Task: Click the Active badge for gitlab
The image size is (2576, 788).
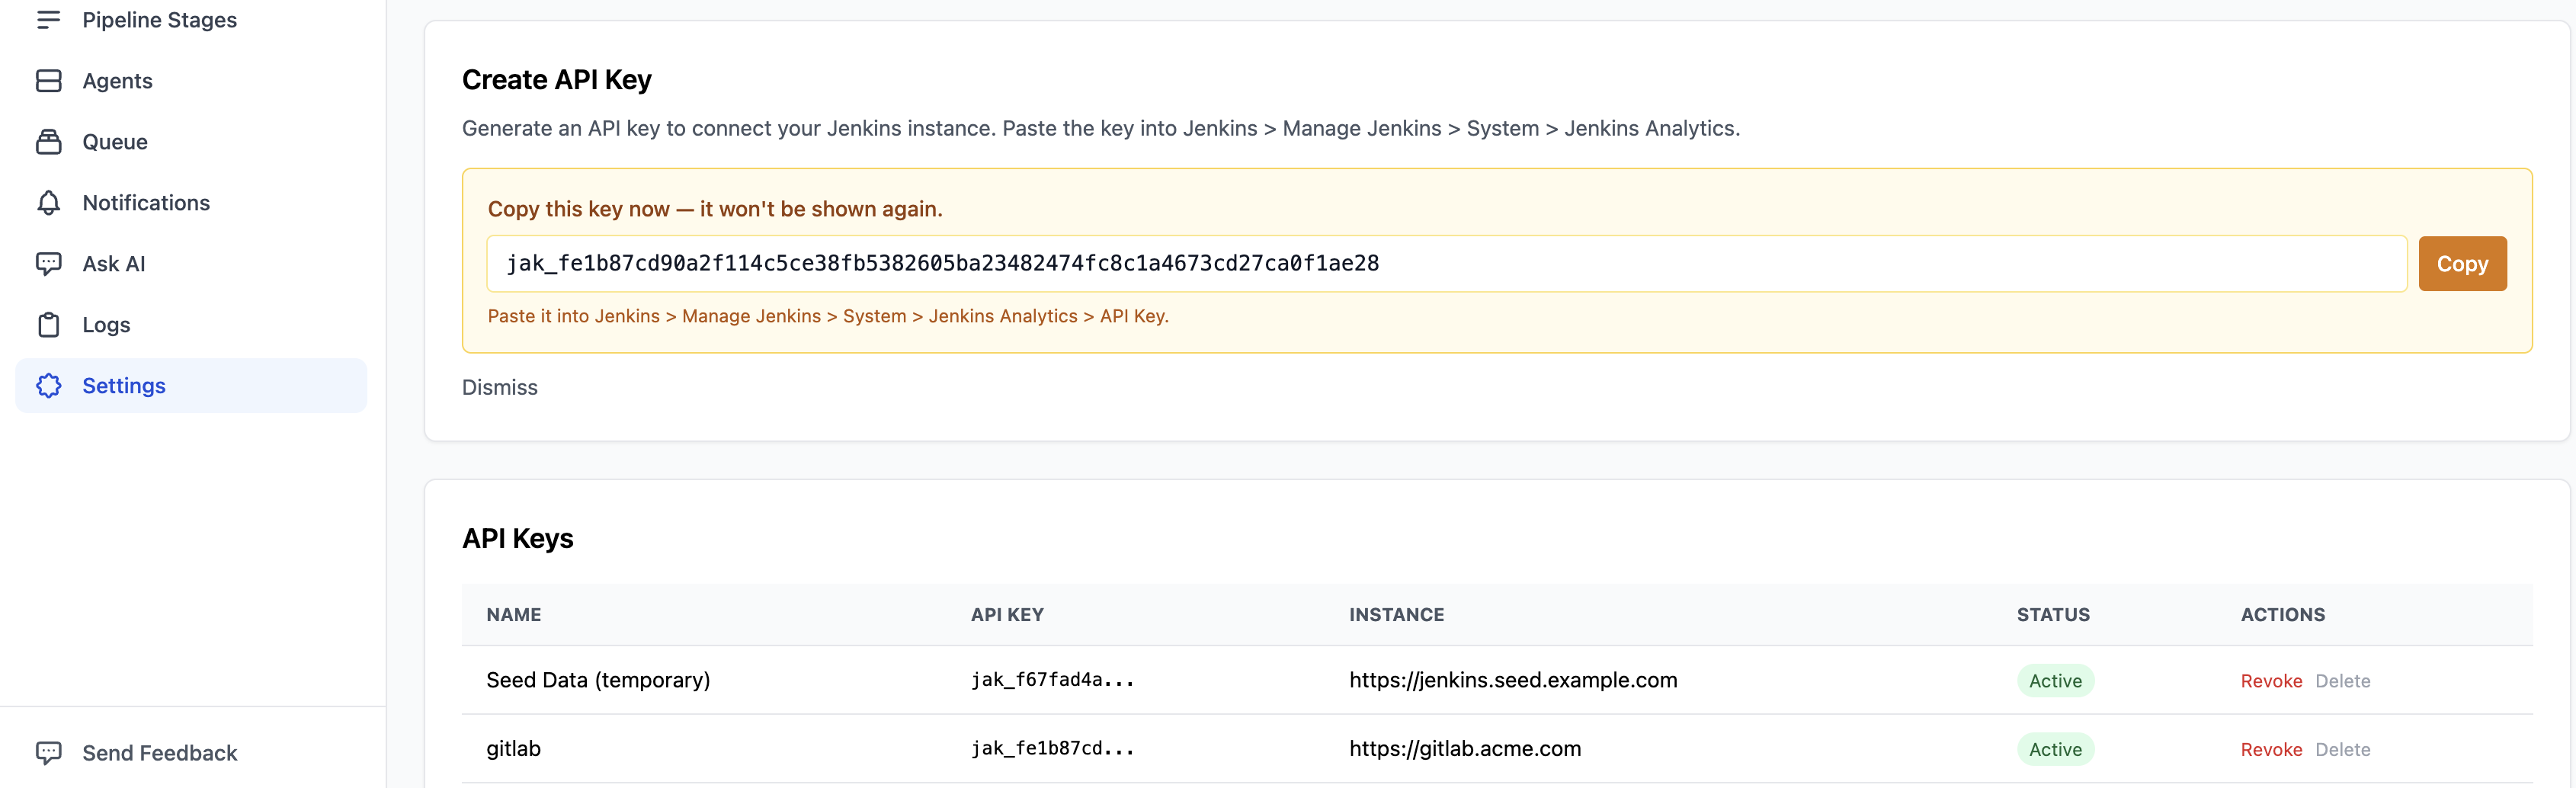Action: click(x=2055, y=748)
